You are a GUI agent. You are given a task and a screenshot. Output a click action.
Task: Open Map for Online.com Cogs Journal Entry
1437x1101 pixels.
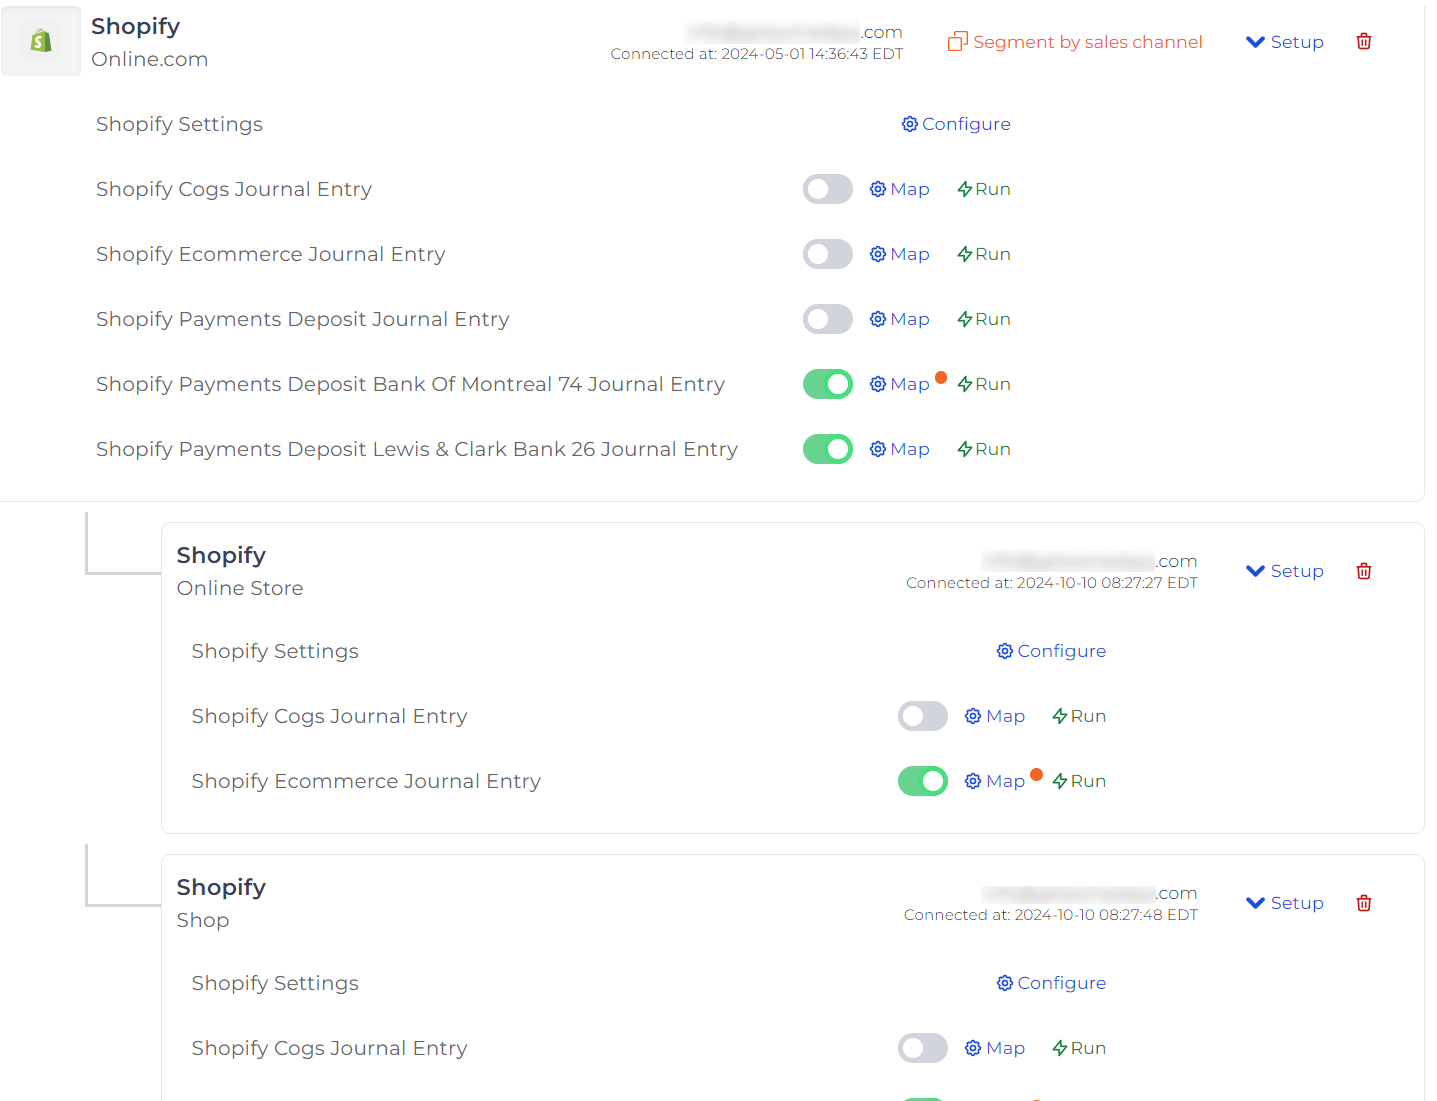pos(900,189)
